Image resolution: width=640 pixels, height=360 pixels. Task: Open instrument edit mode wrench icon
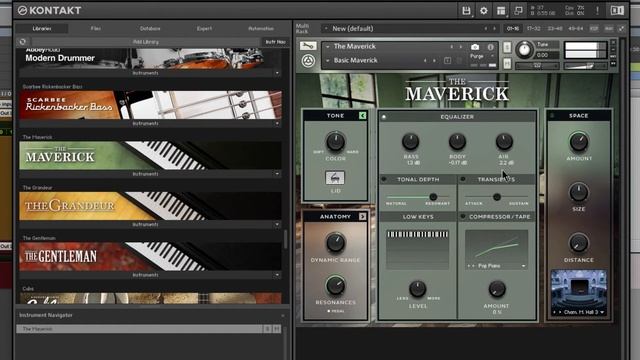point(308,46)
